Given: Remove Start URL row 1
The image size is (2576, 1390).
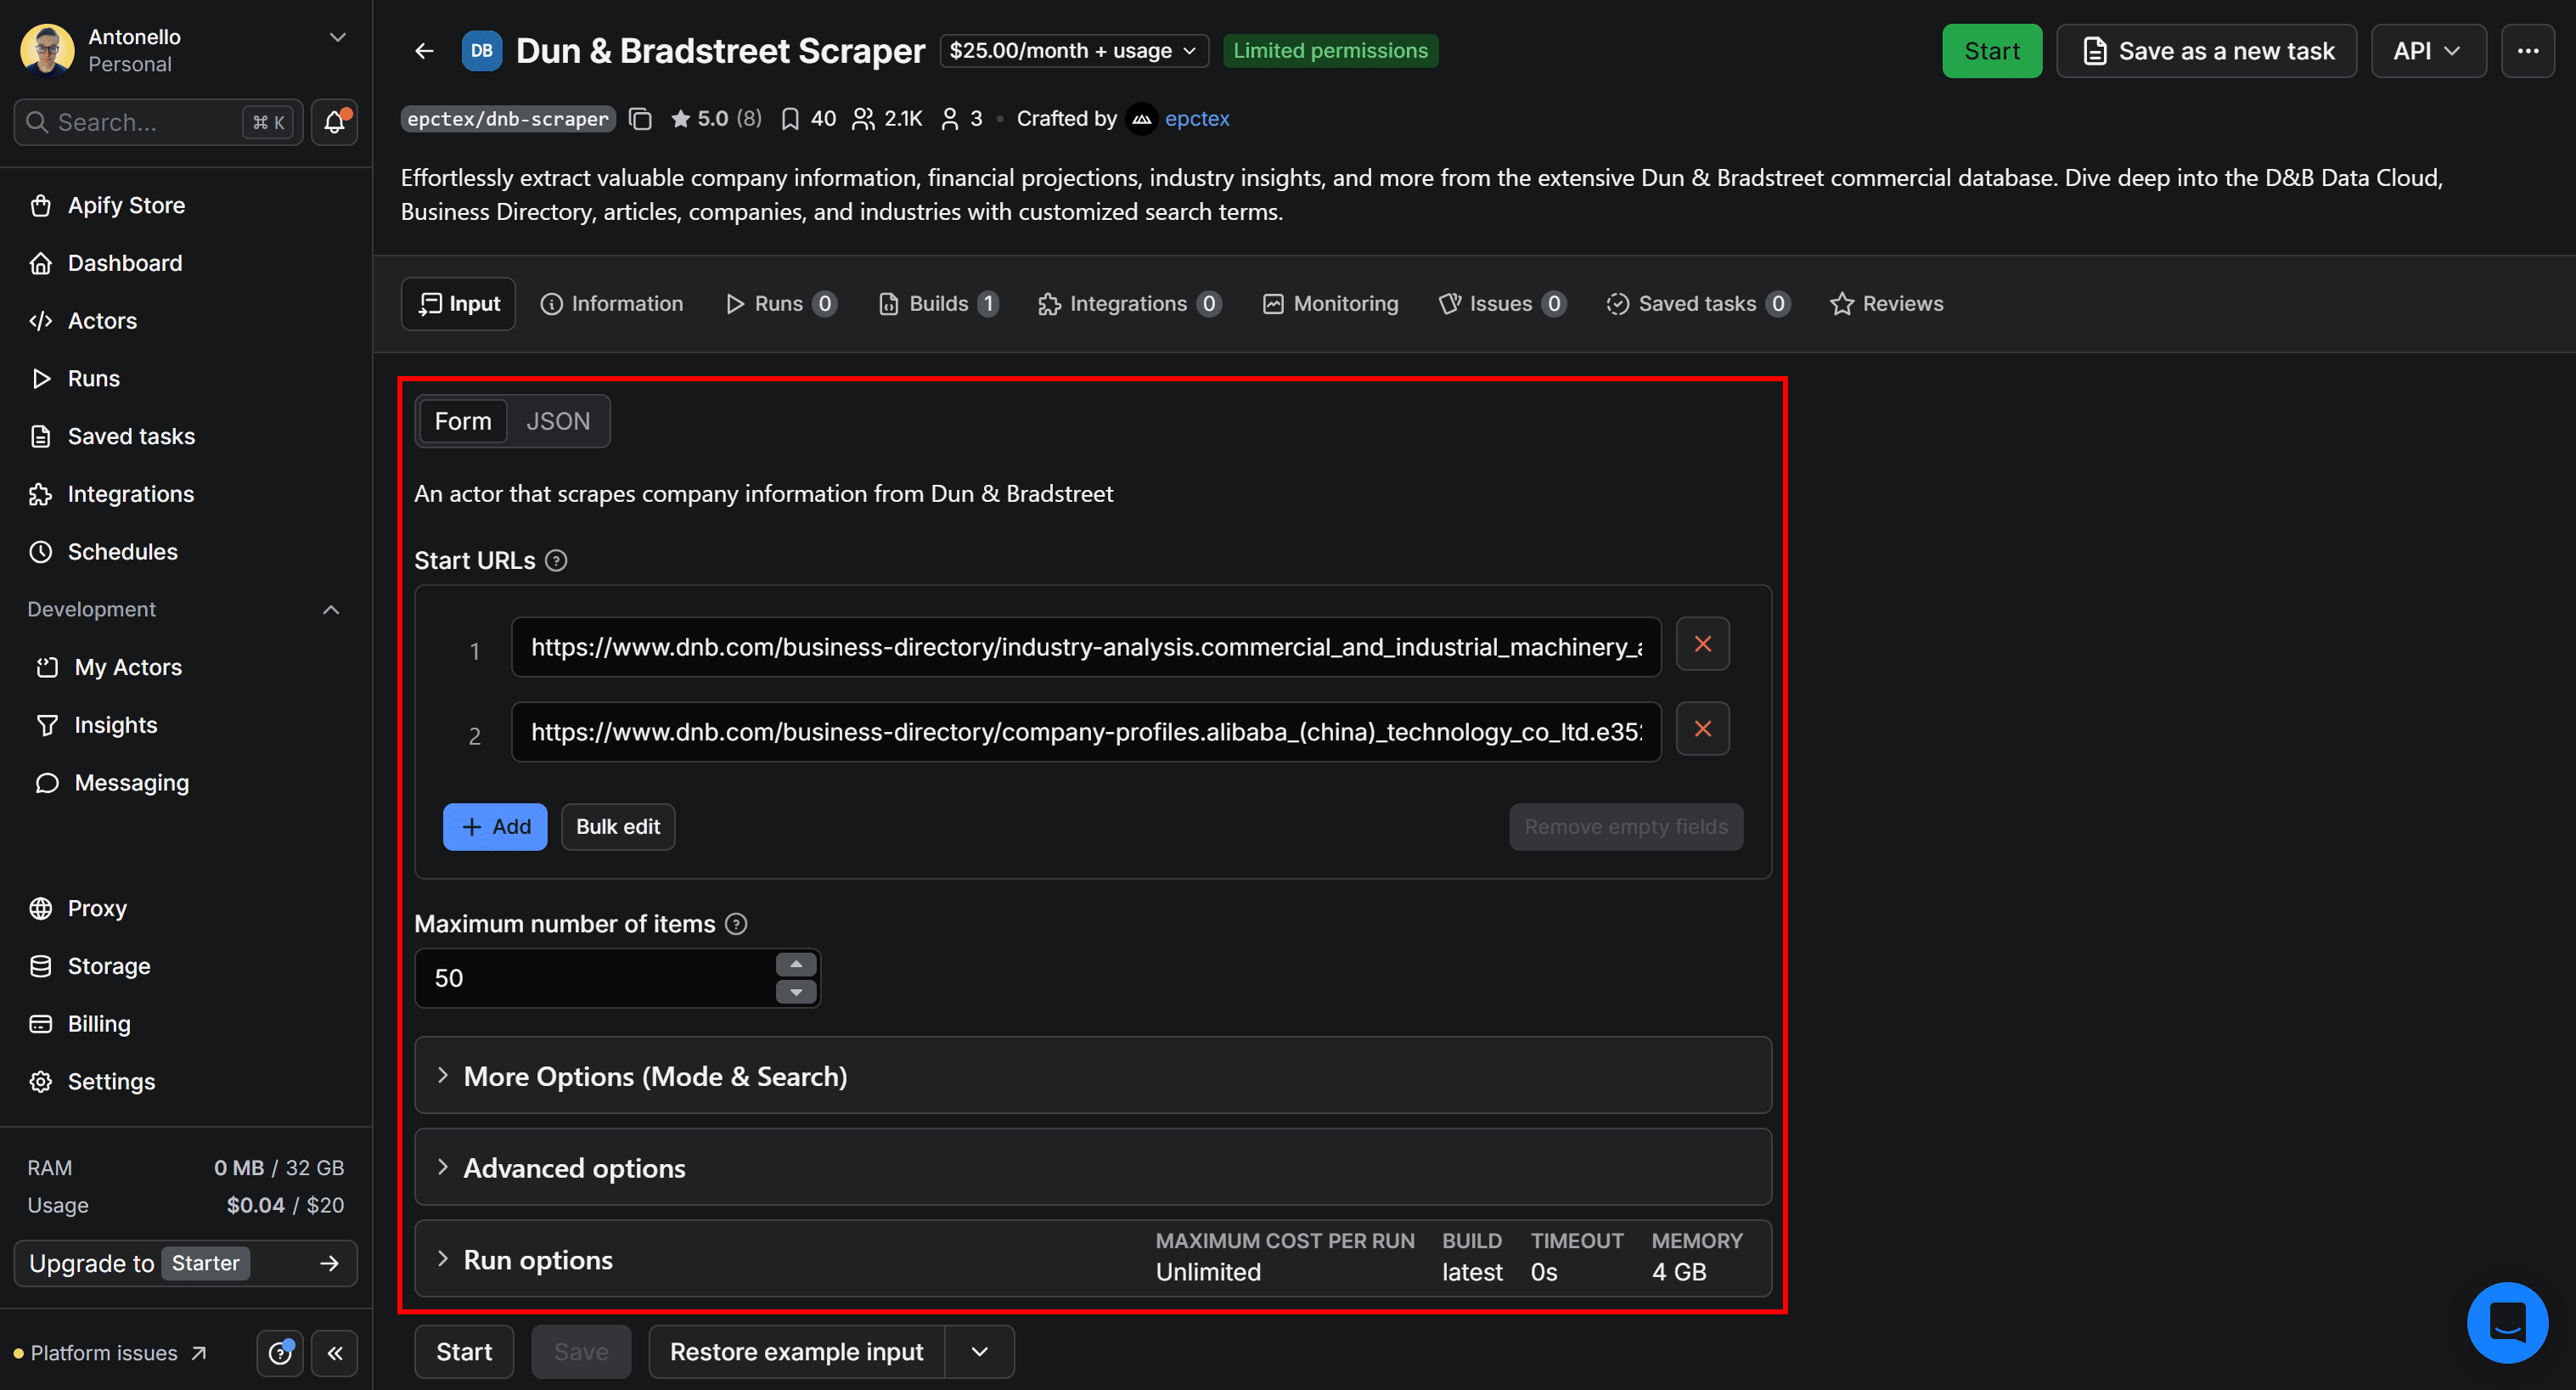Looking at the screenshot, I should tap(1702, 645).
